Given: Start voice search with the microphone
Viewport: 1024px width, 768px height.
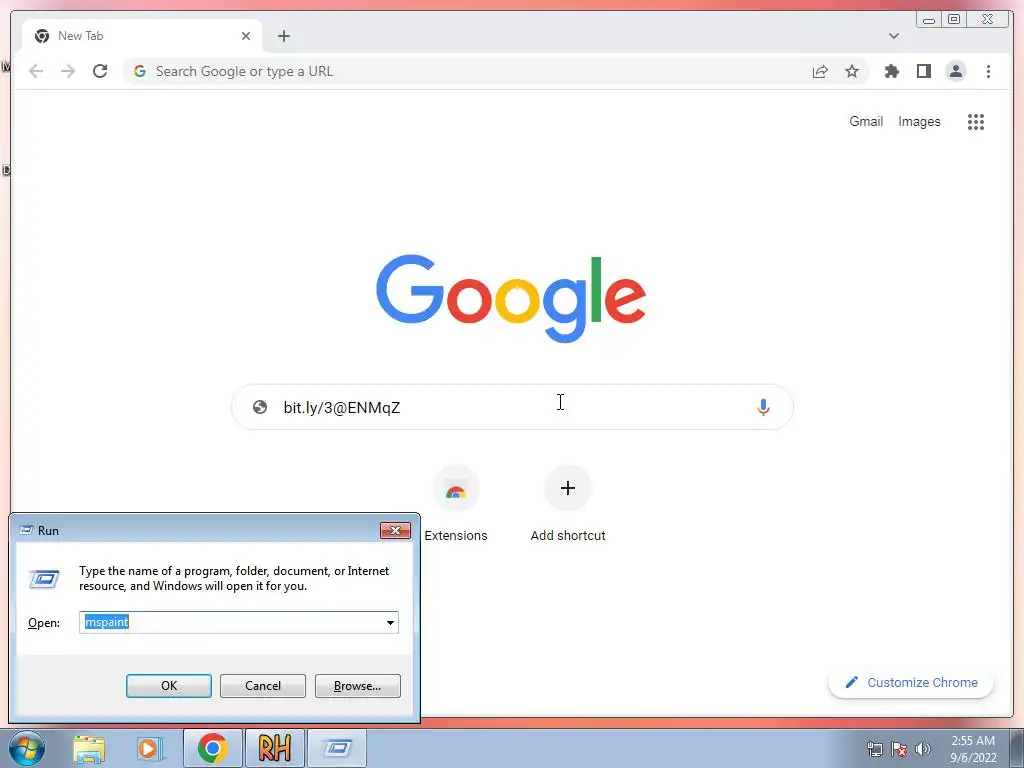Looking at the screenshot, I should (x=763, y=407).
